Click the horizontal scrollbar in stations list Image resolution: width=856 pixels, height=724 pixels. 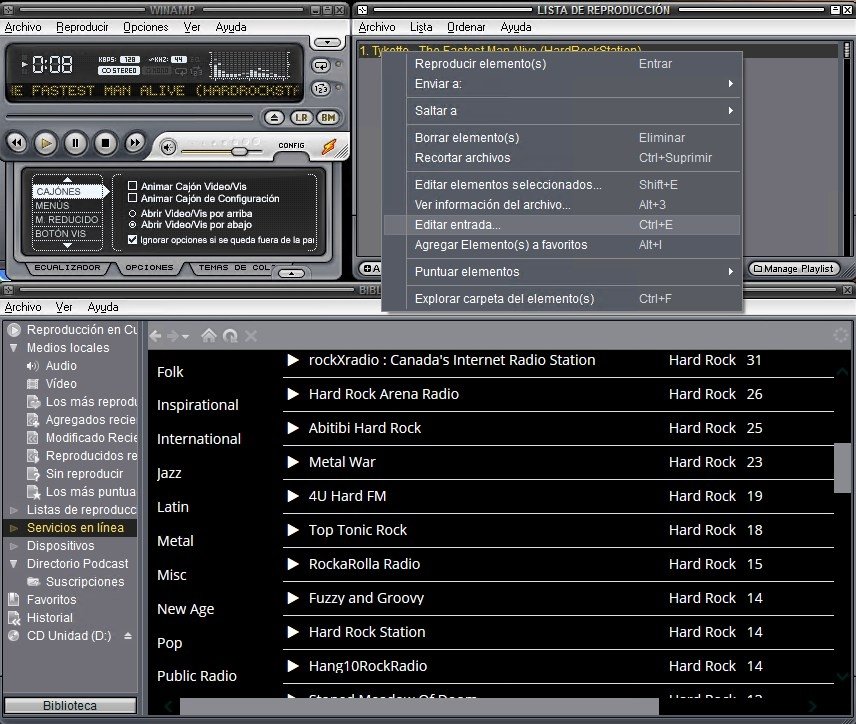[419, 706]
